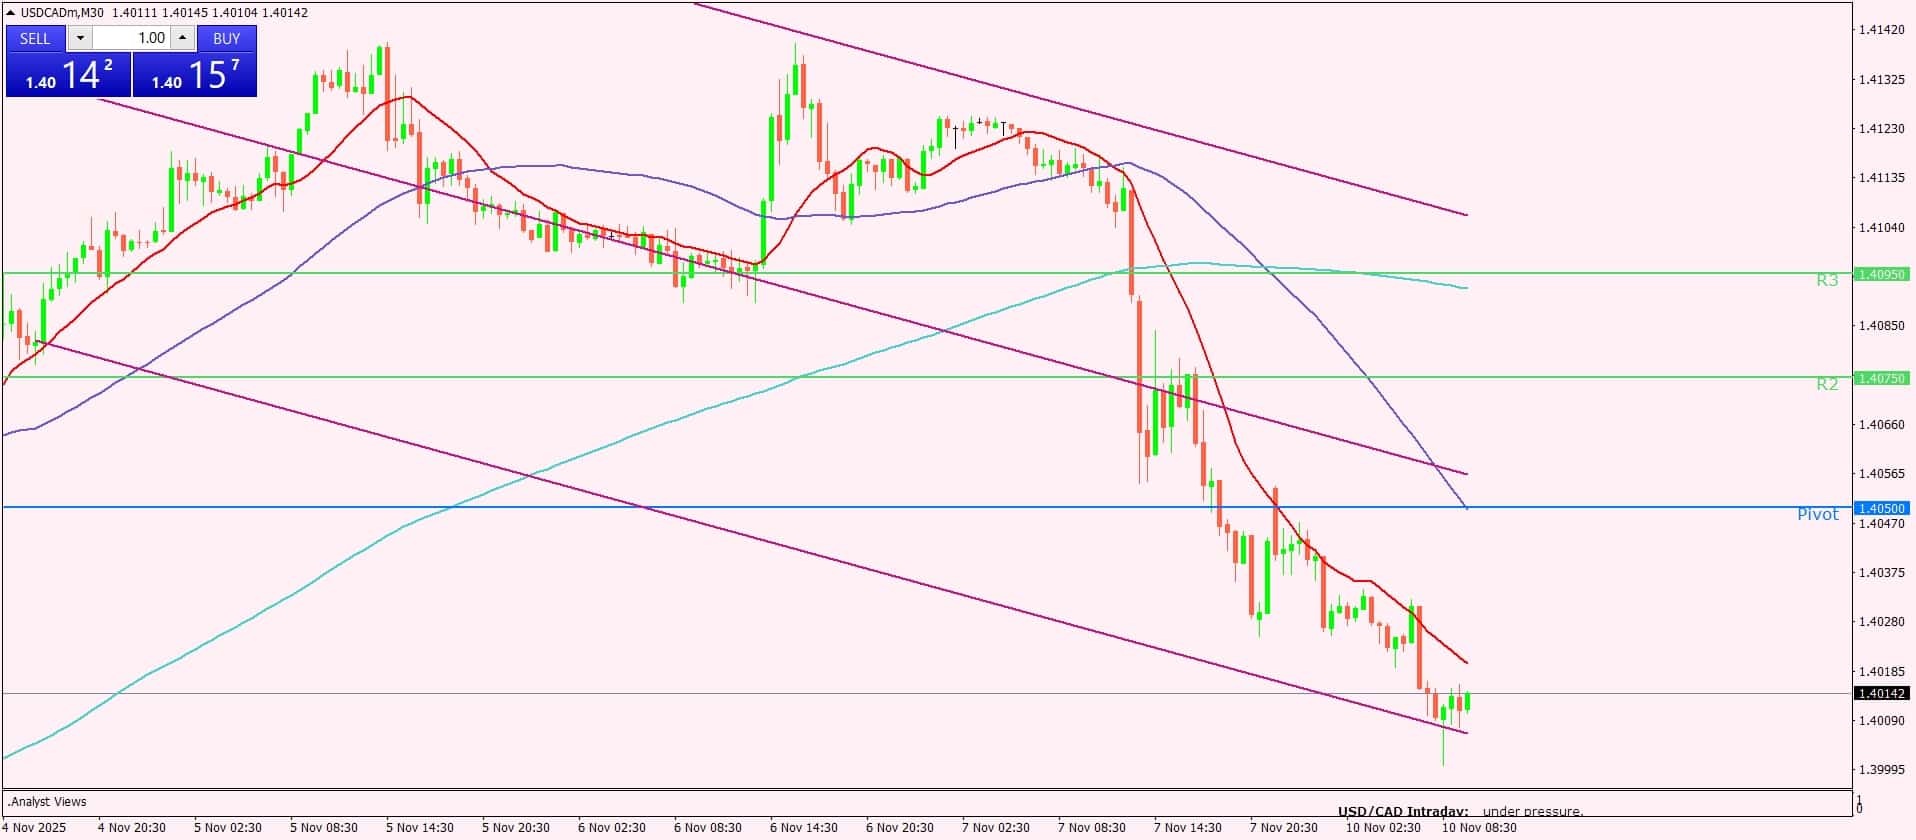The width and height of the screenshot is (1916, 840).
Task: Click the 5 Nov 20:30 time axis label
Action: [x=516, y=828]
